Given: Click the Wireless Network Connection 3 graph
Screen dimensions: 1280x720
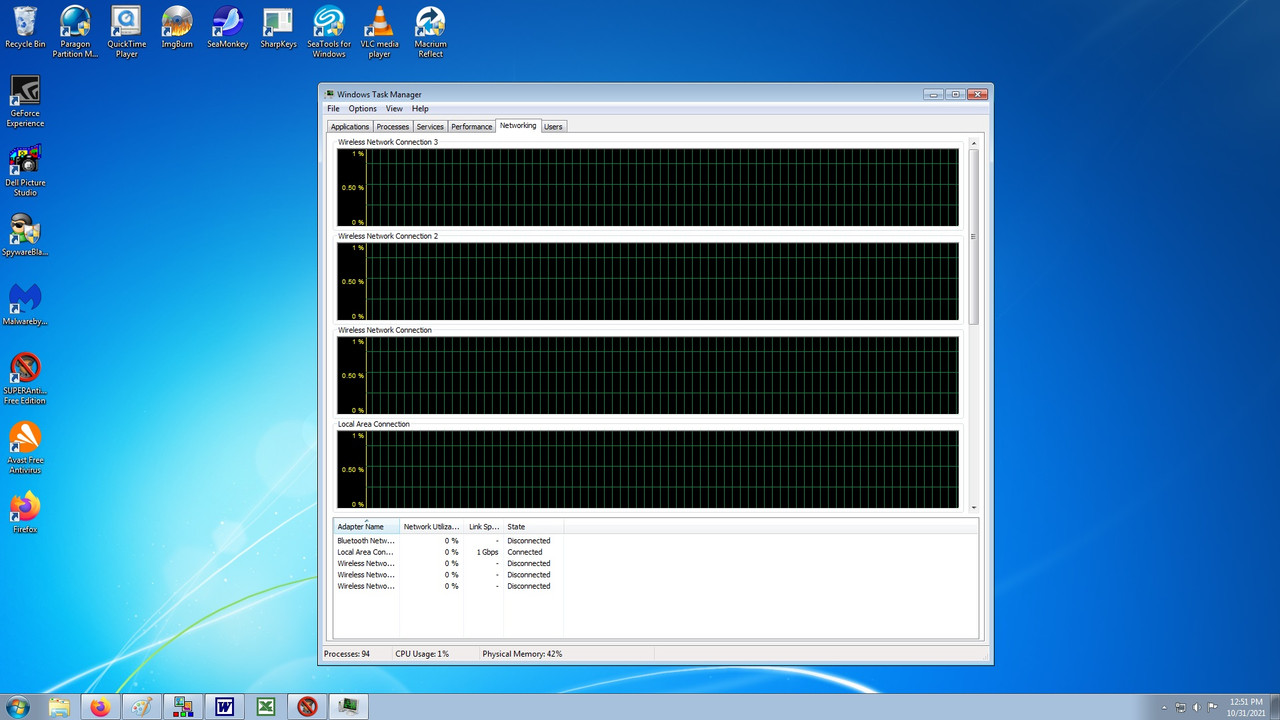Looking at the screenshot, I should click(647, 187).
